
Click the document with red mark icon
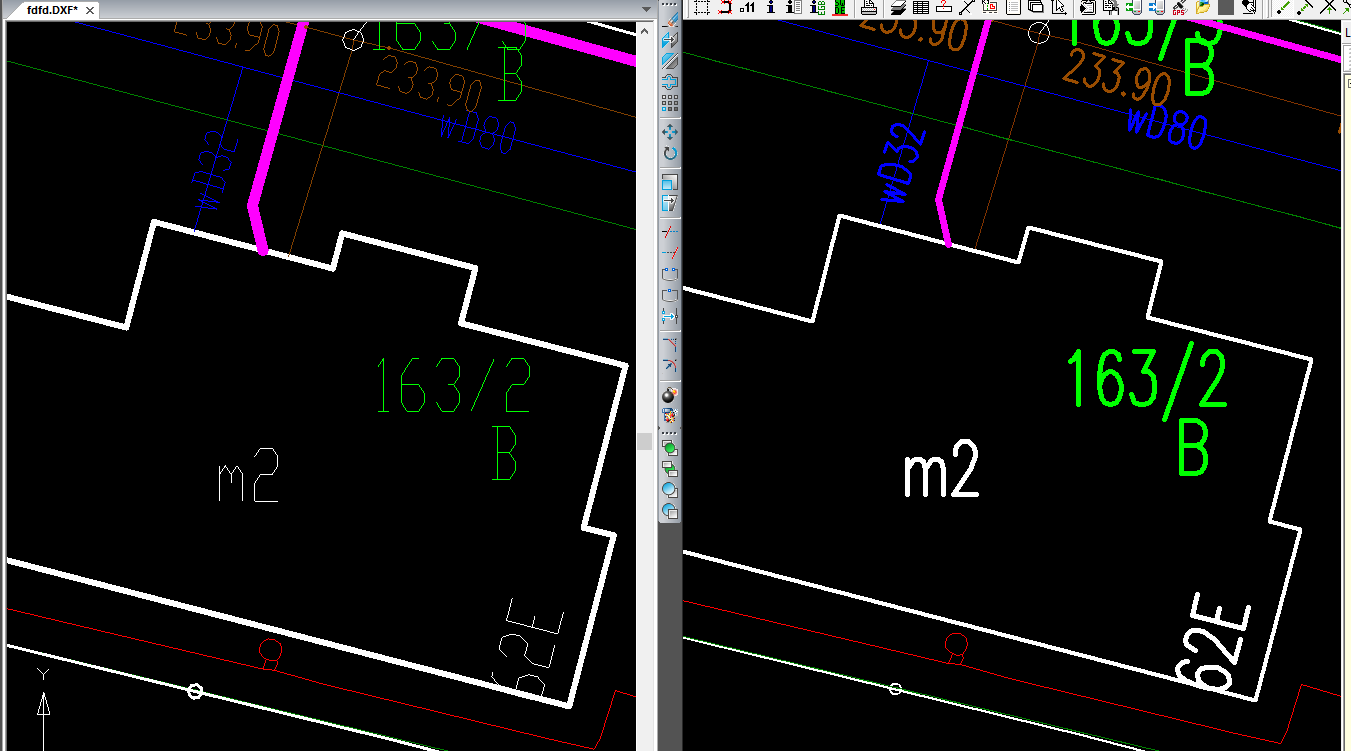pyautogui.click(x=990, y=7)
